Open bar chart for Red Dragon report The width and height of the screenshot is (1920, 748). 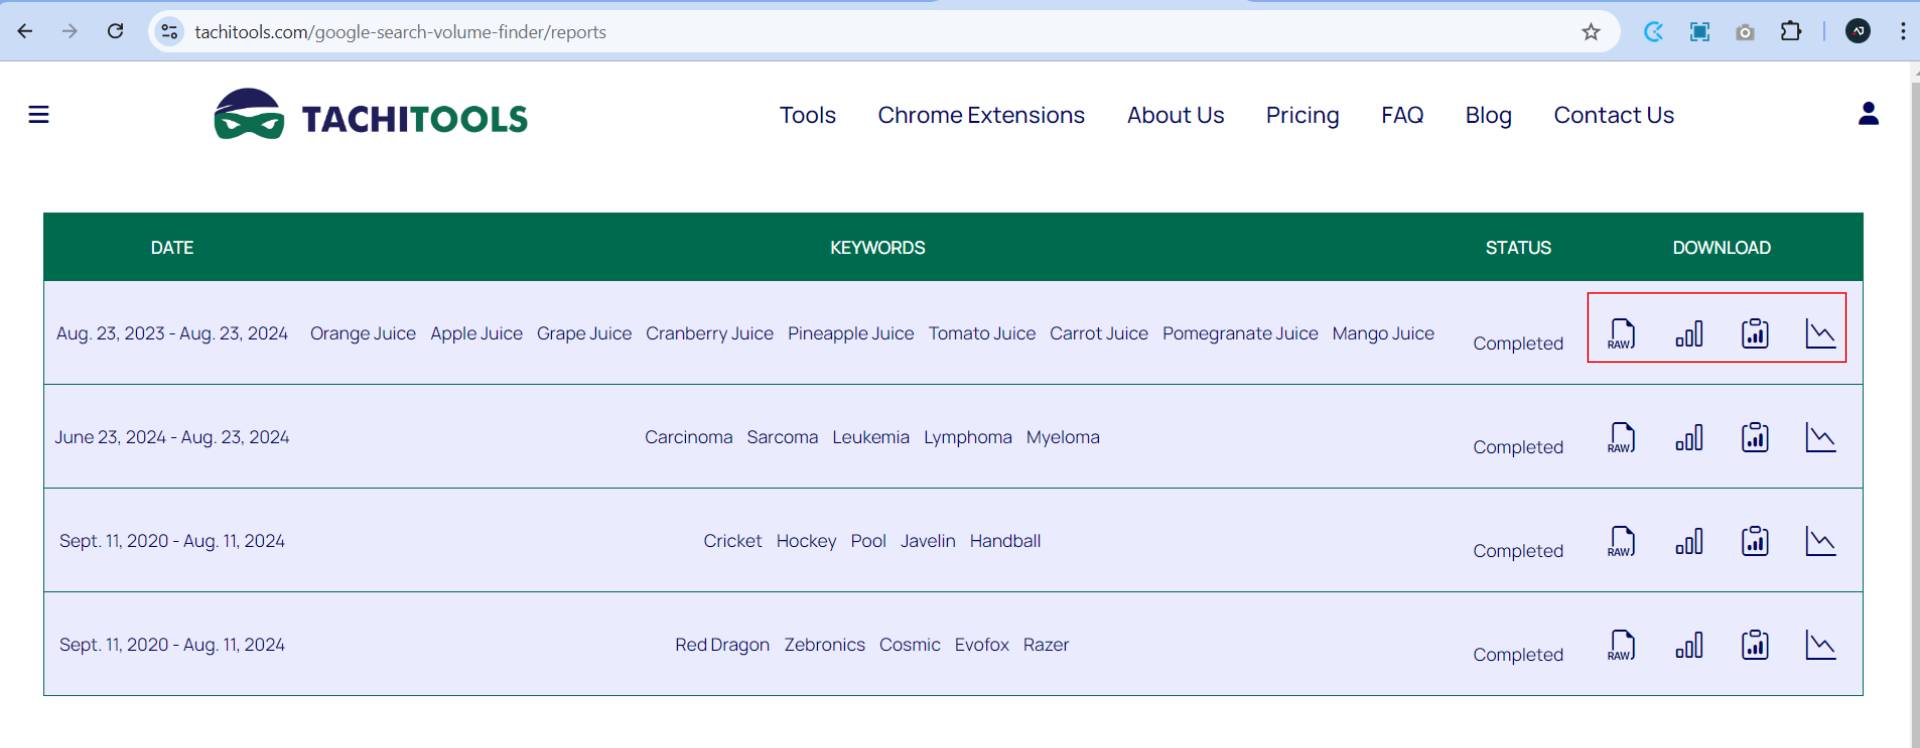click(x=1689, y=646)
